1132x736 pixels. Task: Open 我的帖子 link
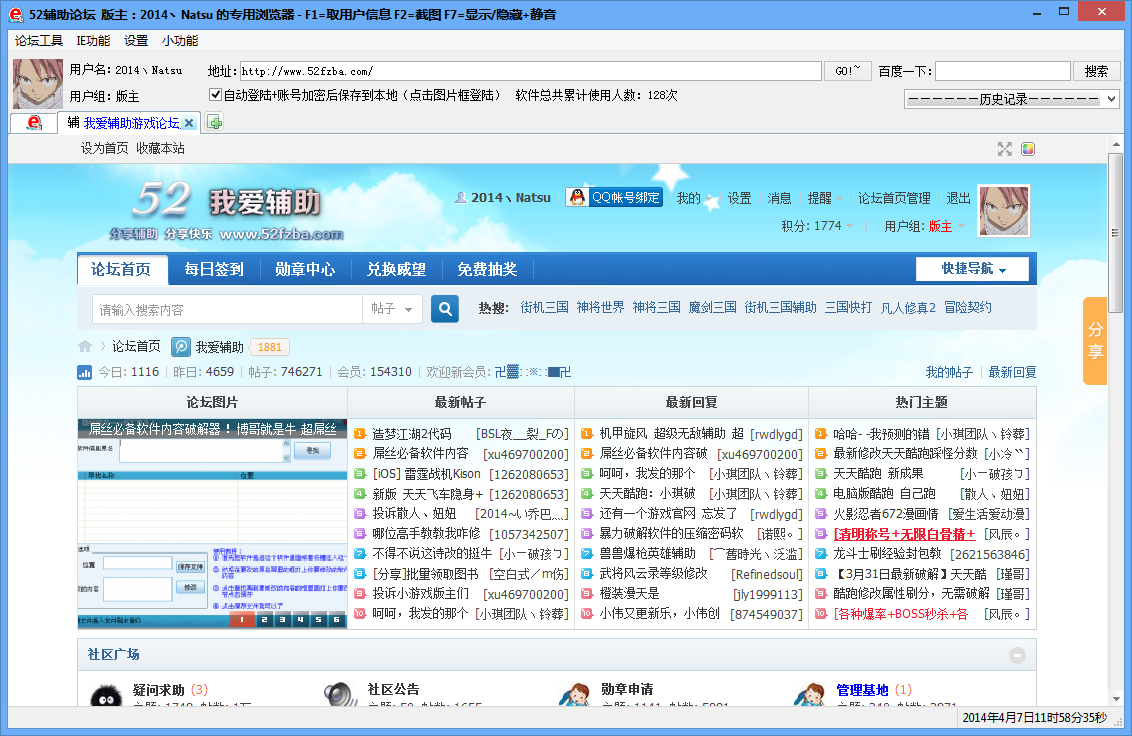click(x=949, y=372)
